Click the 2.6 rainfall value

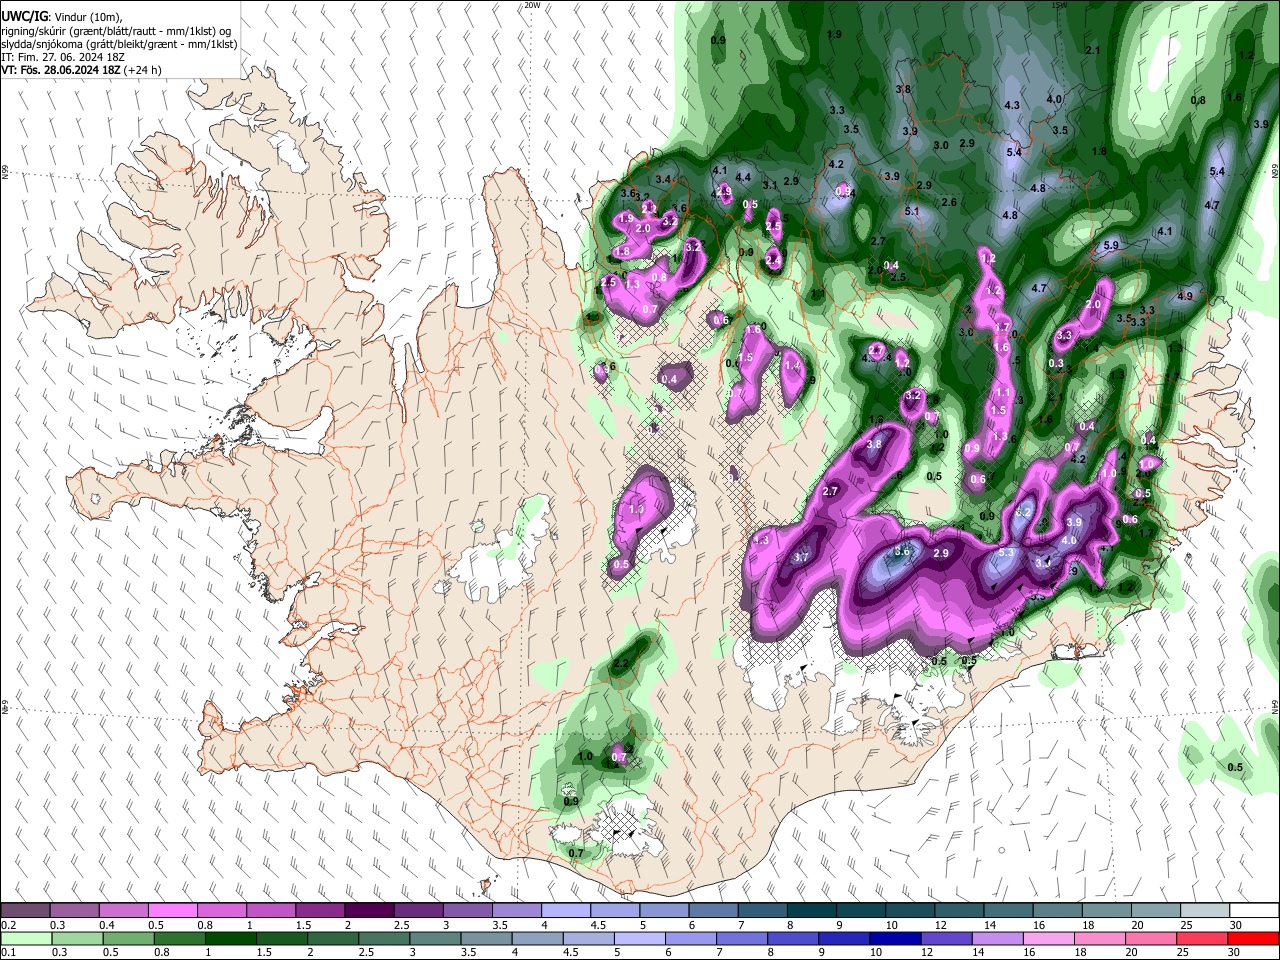point(949,202)
